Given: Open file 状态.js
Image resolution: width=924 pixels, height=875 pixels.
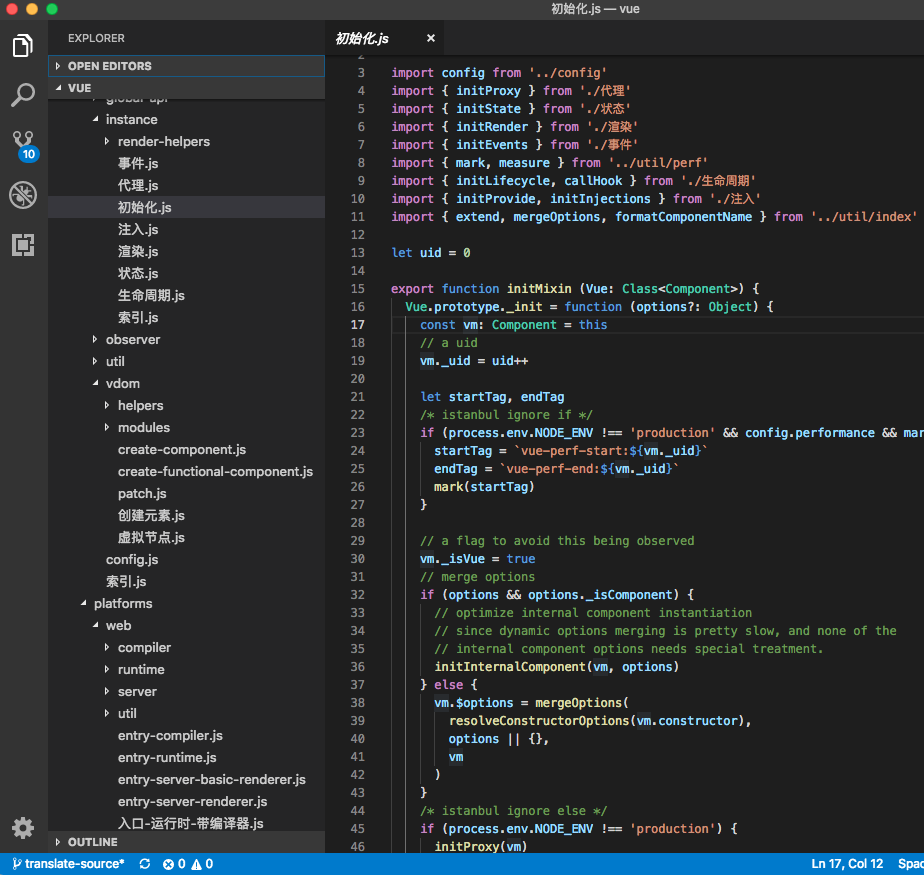Looking at the screenshot, I should [x=186, y=273].
